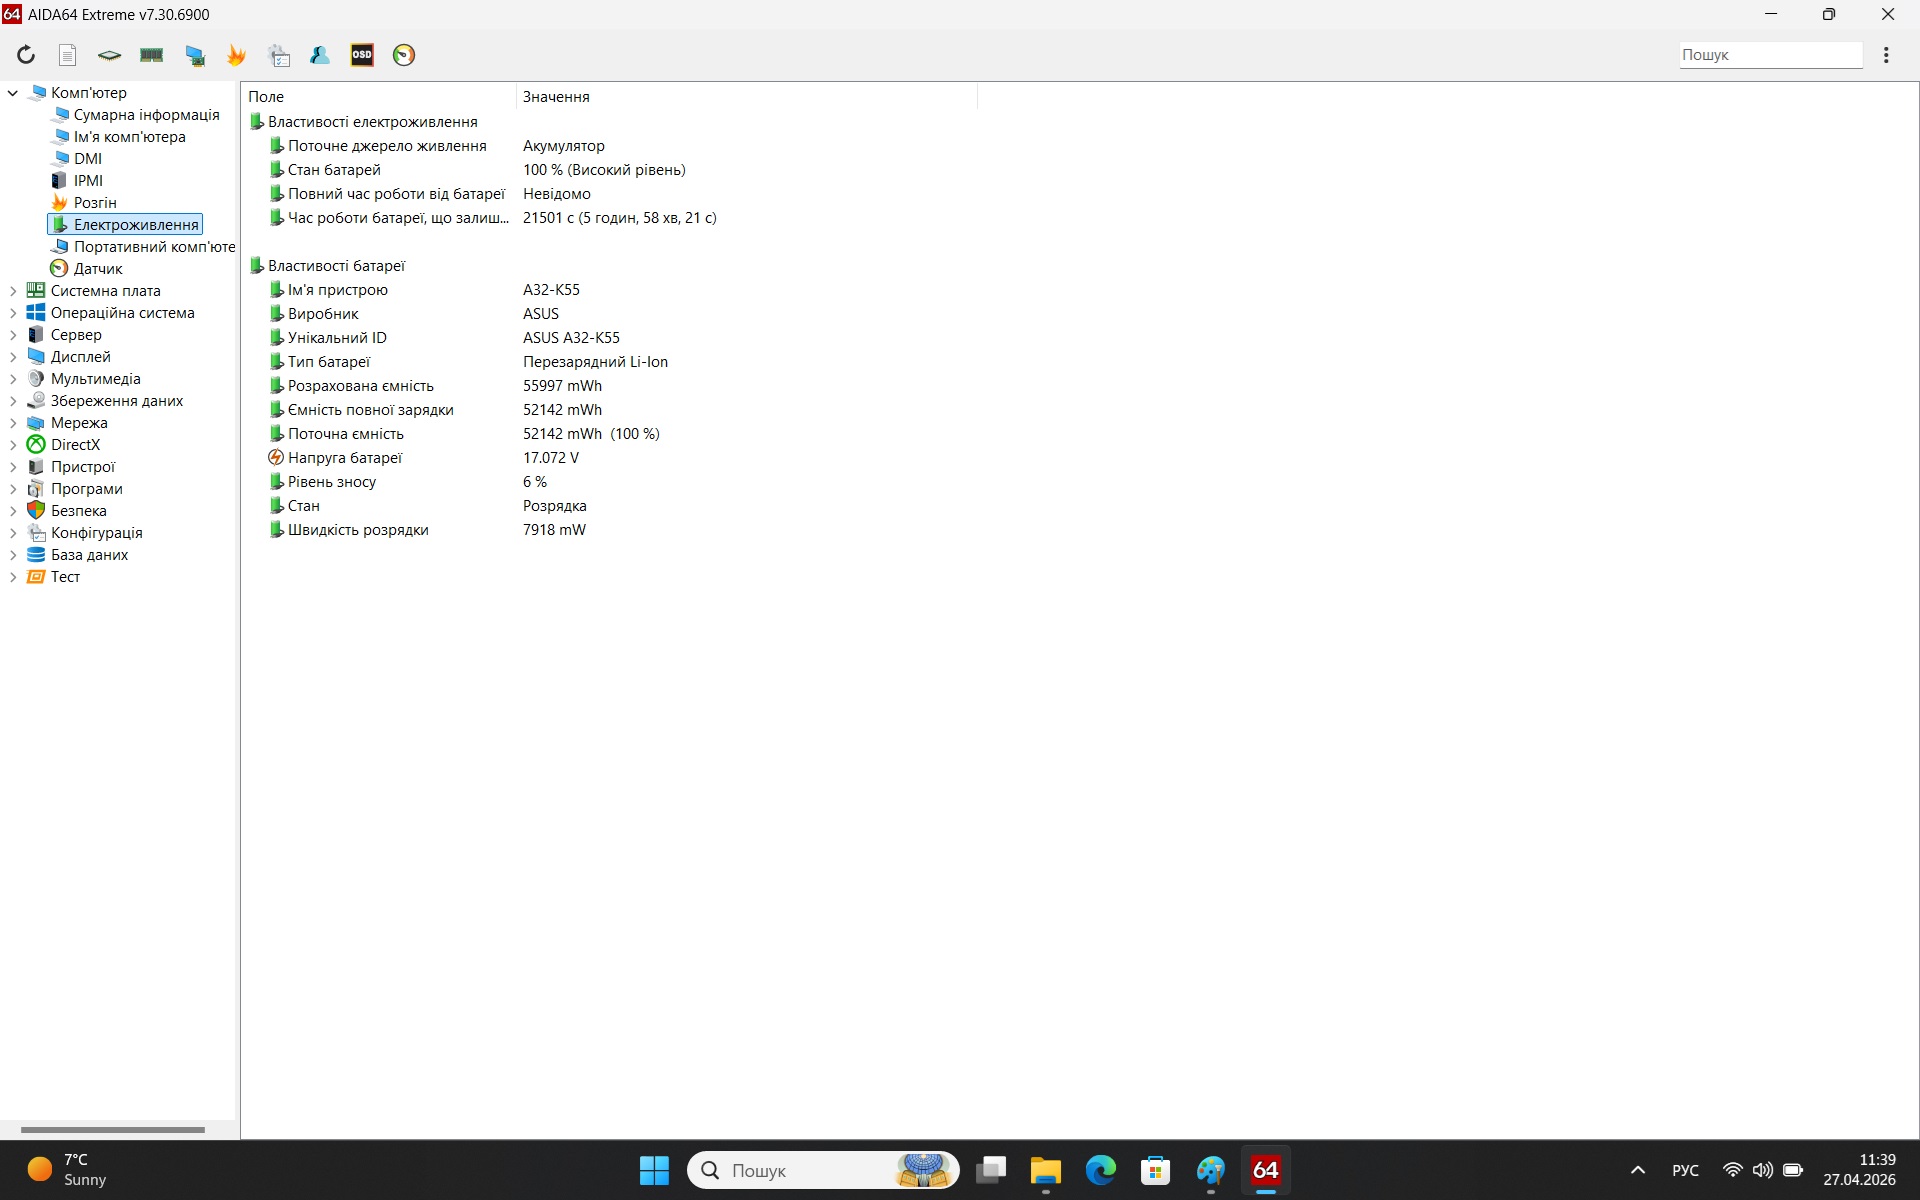
Task: Open the Report wizard document icon
Action: (67, 55)
